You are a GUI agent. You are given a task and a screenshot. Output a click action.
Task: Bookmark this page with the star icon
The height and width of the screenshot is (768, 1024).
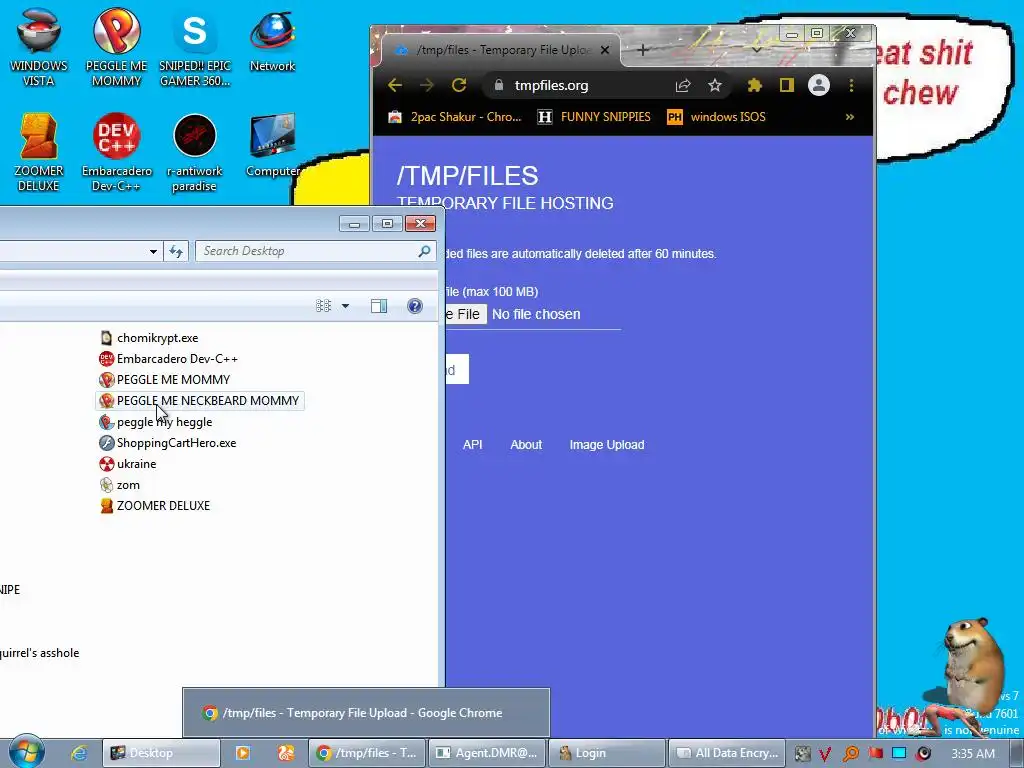(715, 86)
